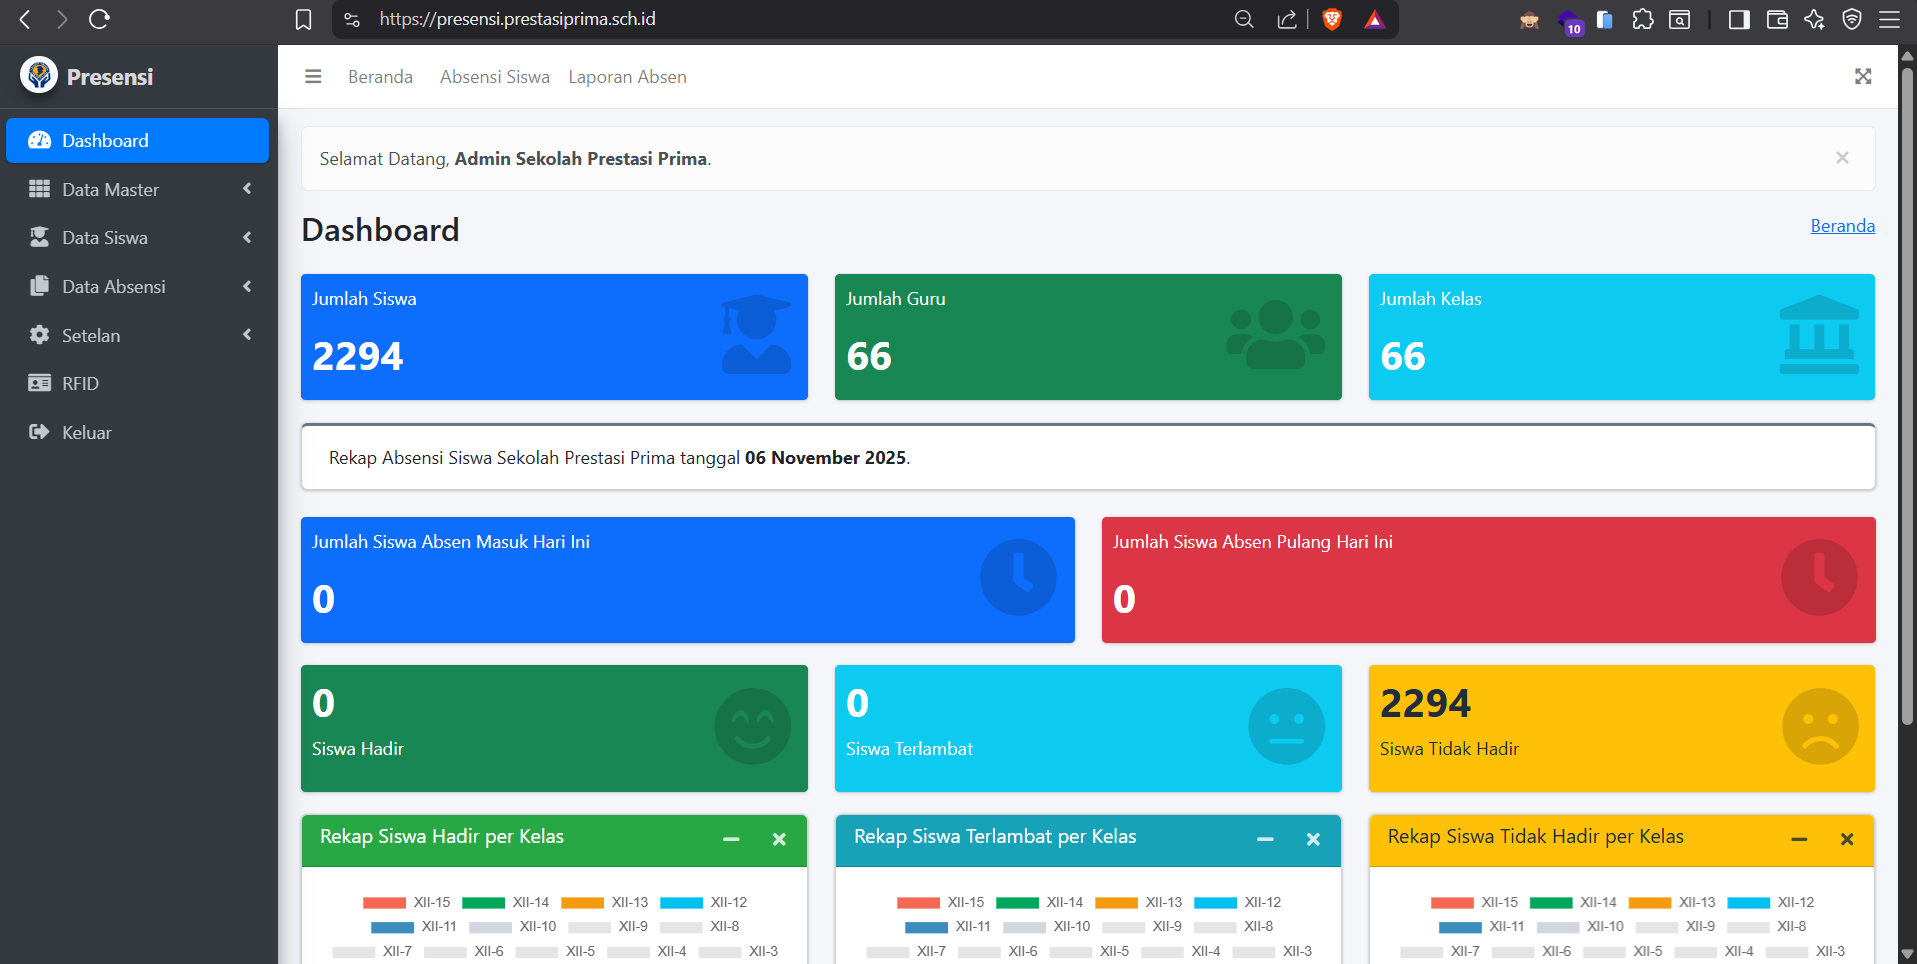Expand the Setelan submenu chevron

point(246,335)
